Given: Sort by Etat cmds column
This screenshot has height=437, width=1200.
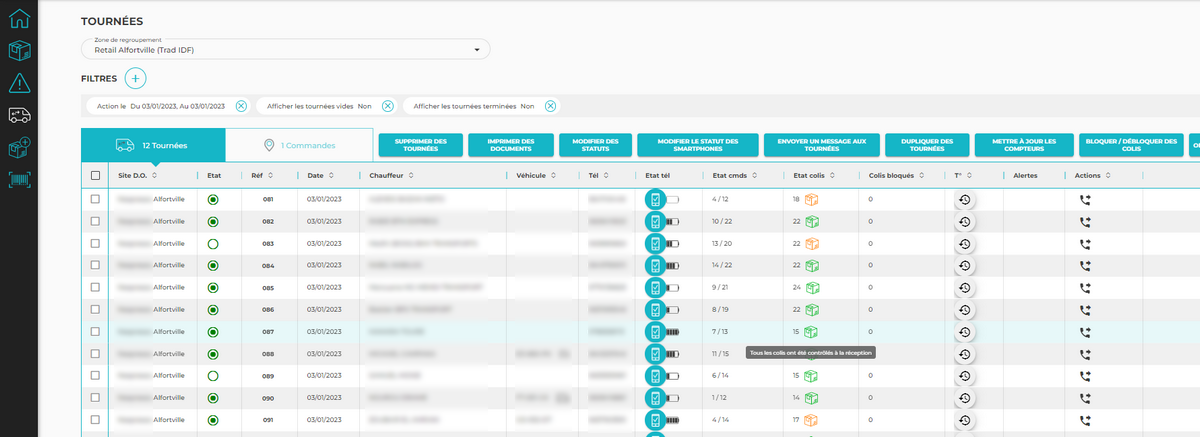Looking at the screenshot, I should (x=735, y=175).
